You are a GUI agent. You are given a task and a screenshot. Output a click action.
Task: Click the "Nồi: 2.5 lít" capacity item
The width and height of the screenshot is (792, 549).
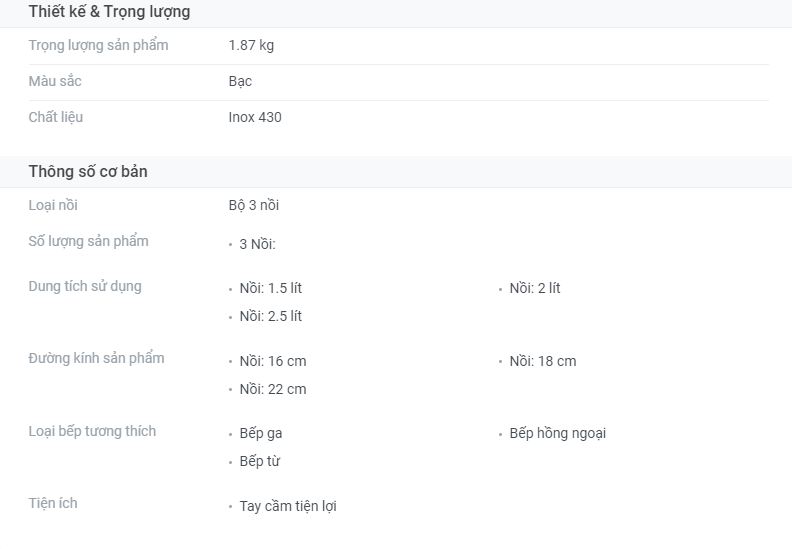[270, 316]
